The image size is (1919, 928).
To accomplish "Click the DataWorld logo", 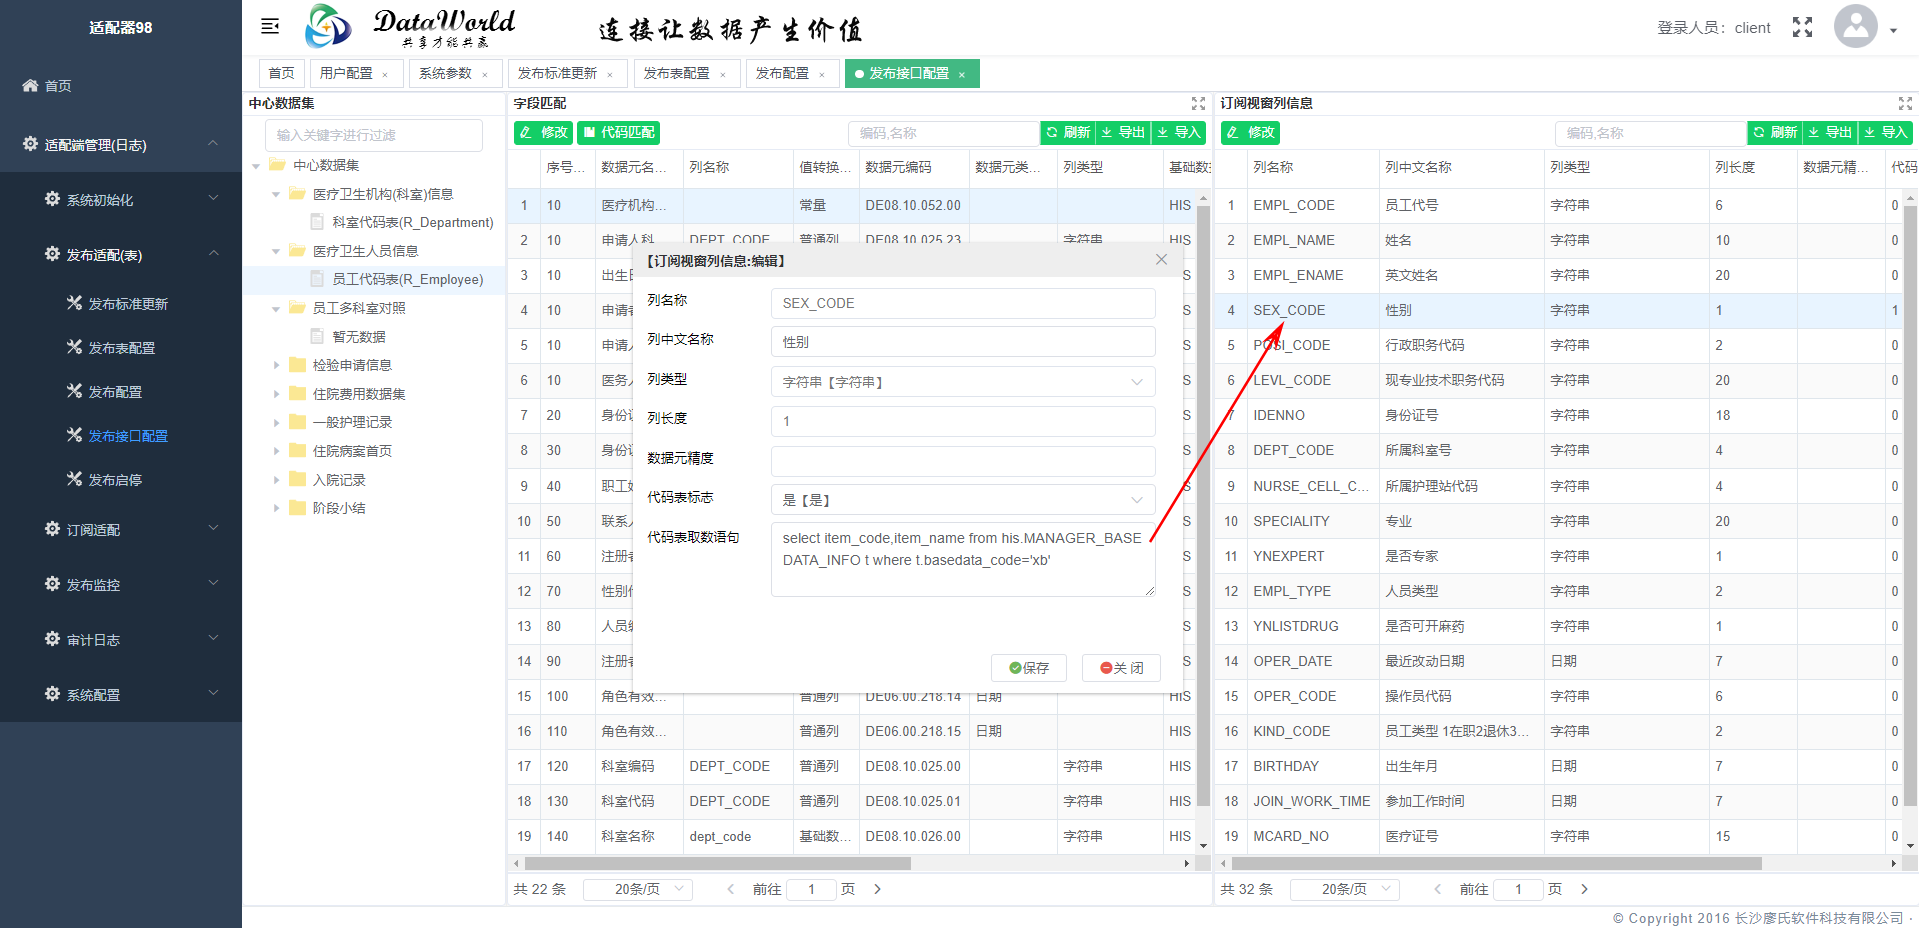I will [x=411, y=27].
